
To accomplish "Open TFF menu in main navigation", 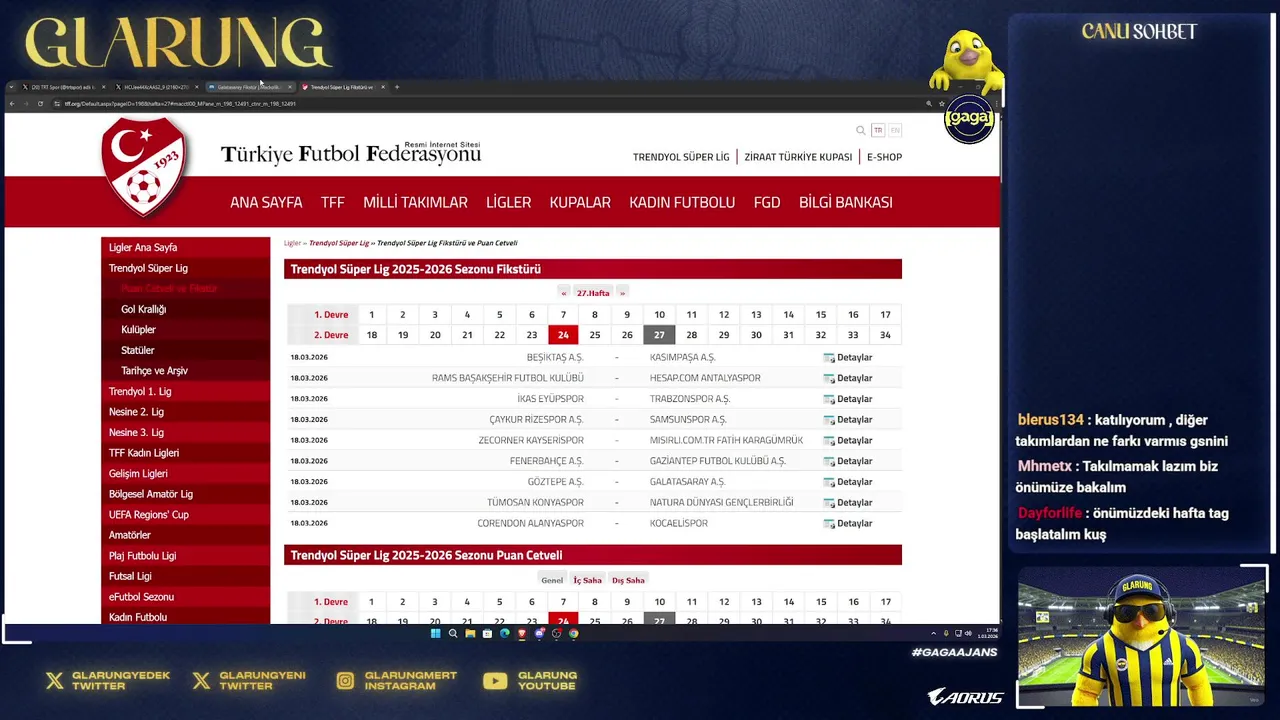I will pos(333,202).
